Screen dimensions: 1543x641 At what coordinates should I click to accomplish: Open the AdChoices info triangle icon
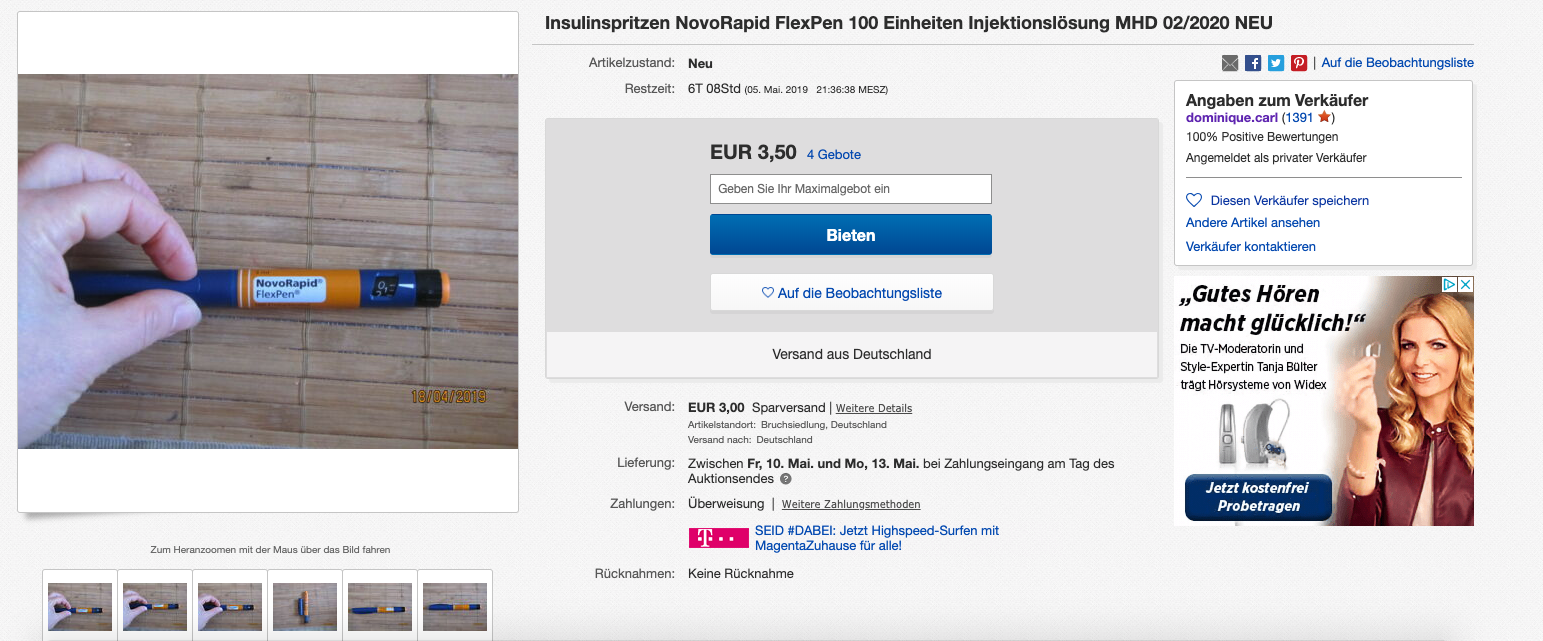(x=1448, y=285)
